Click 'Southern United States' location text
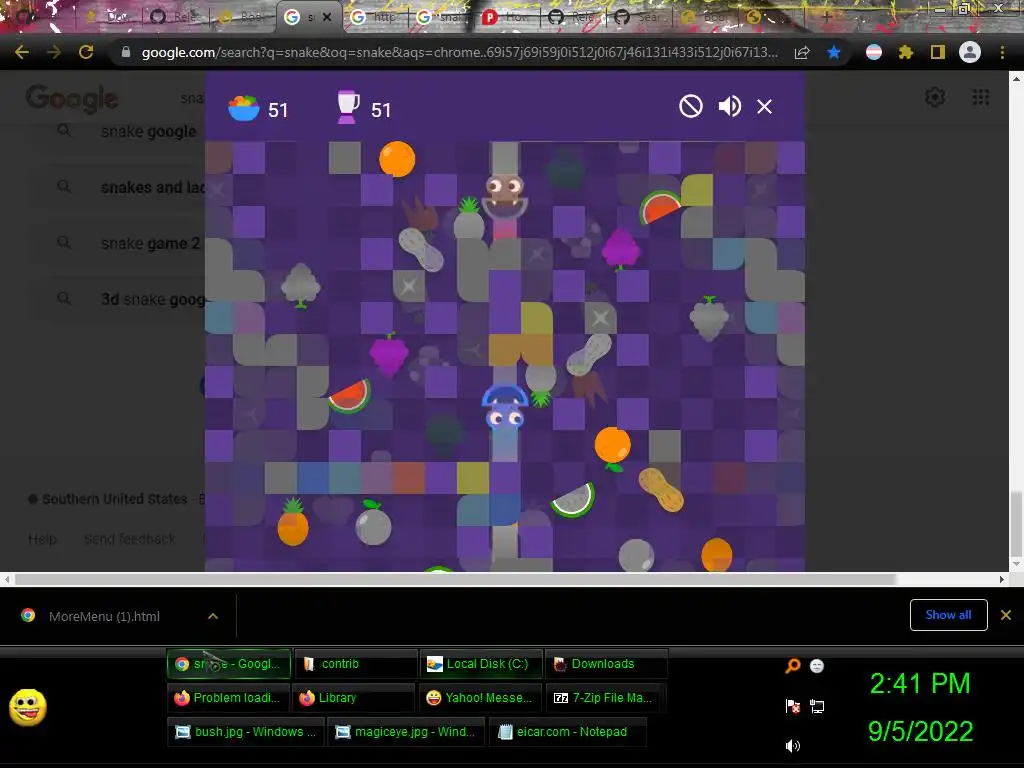 (x=114, y=499)
